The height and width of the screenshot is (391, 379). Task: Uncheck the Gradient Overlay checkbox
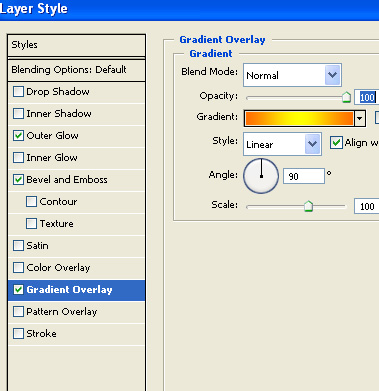coord(18,290)
